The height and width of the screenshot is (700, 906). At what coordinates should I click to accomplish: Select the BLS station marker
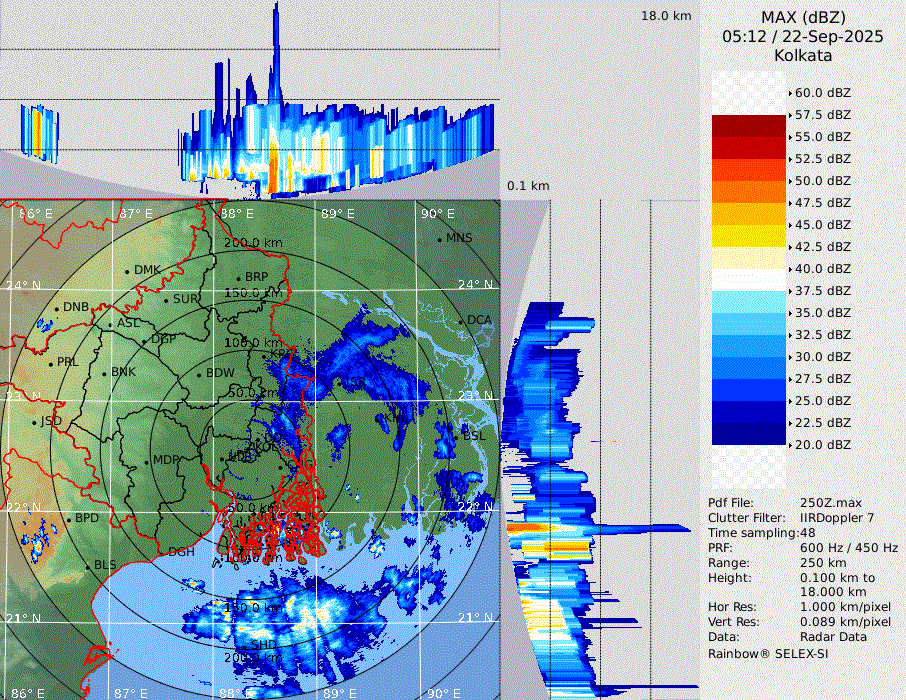click(x=88, y=567)
